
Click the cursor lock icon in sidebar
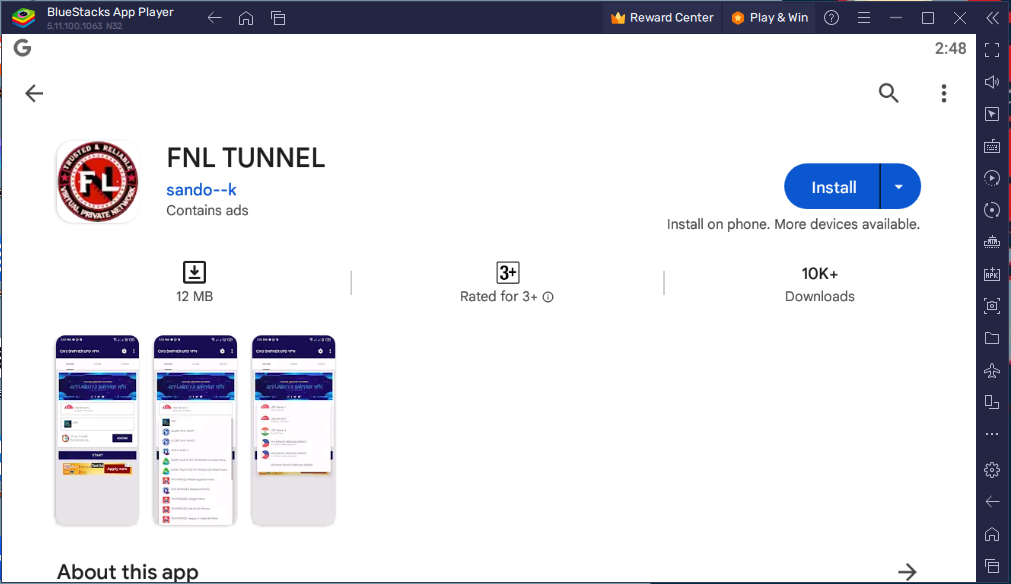click(x=992, y=114)
